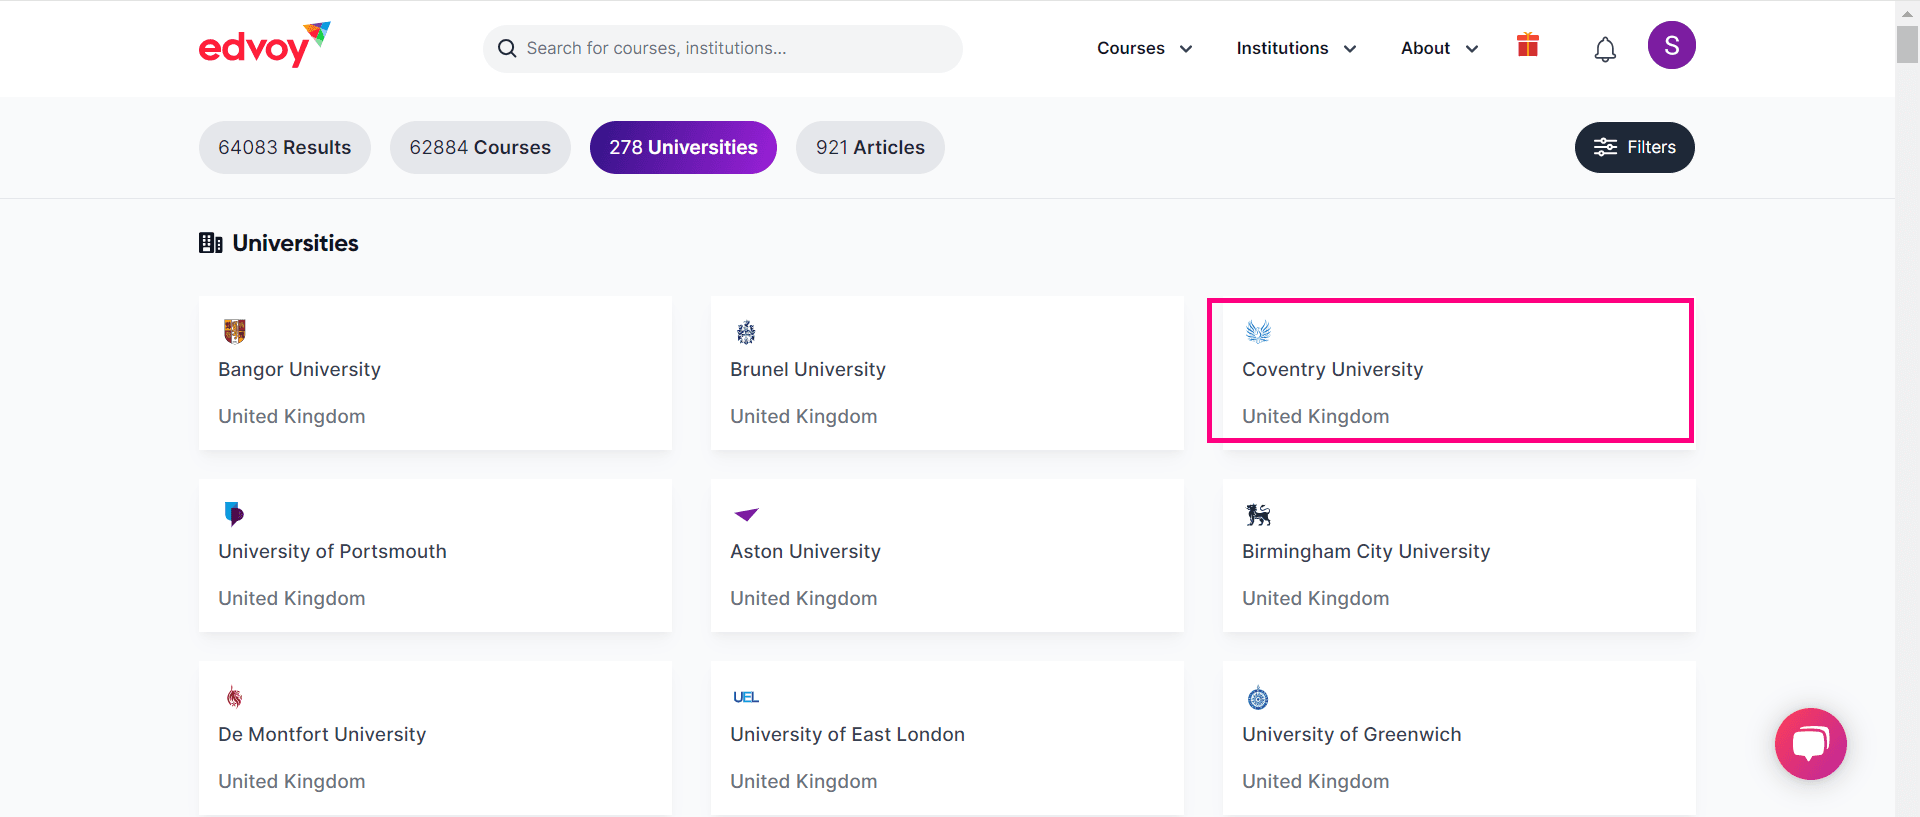Image resolution: width=1920 pixels, height=817 pixels.
Task: Select the 278 Universities tab
Action: [683, 147]
